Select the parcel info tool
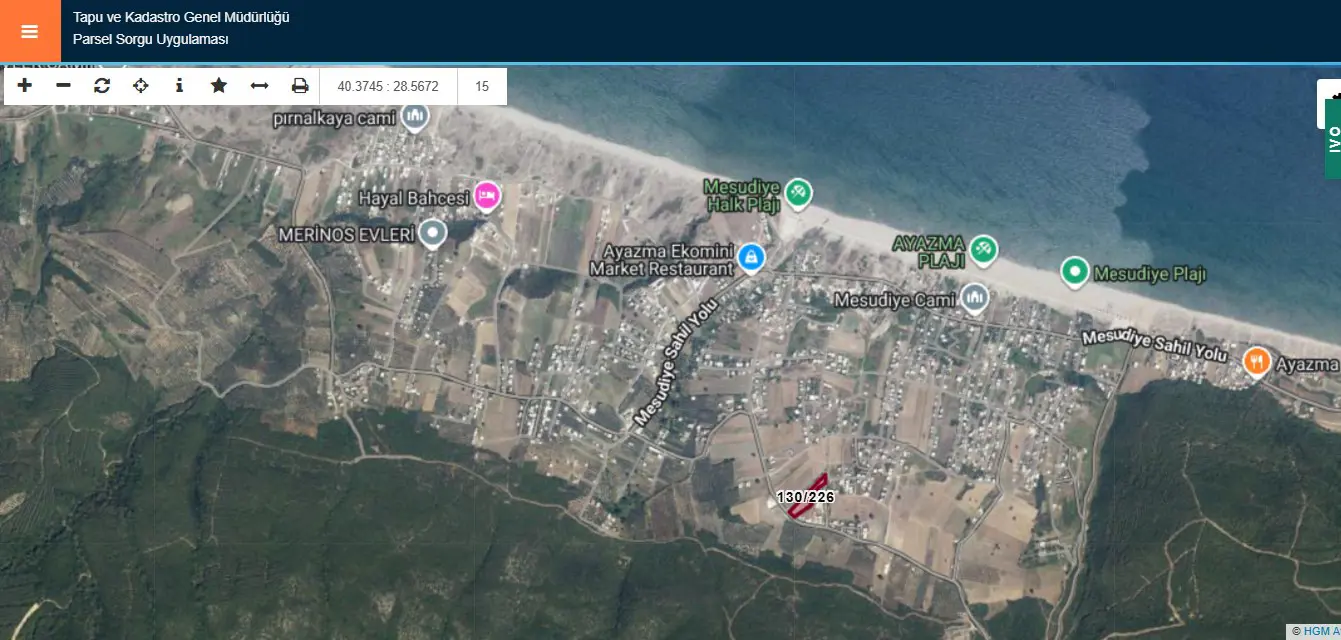1341x640 pixels. 179,86
